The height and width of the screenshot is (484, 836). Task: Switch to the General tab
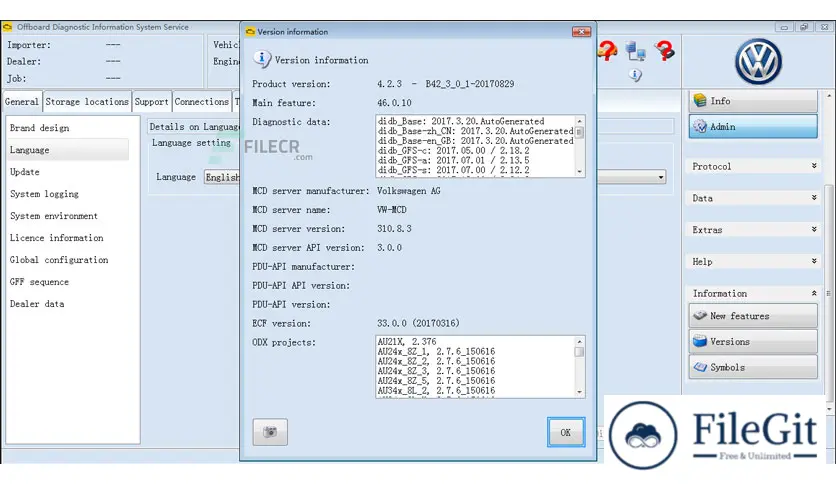(22, 101)
